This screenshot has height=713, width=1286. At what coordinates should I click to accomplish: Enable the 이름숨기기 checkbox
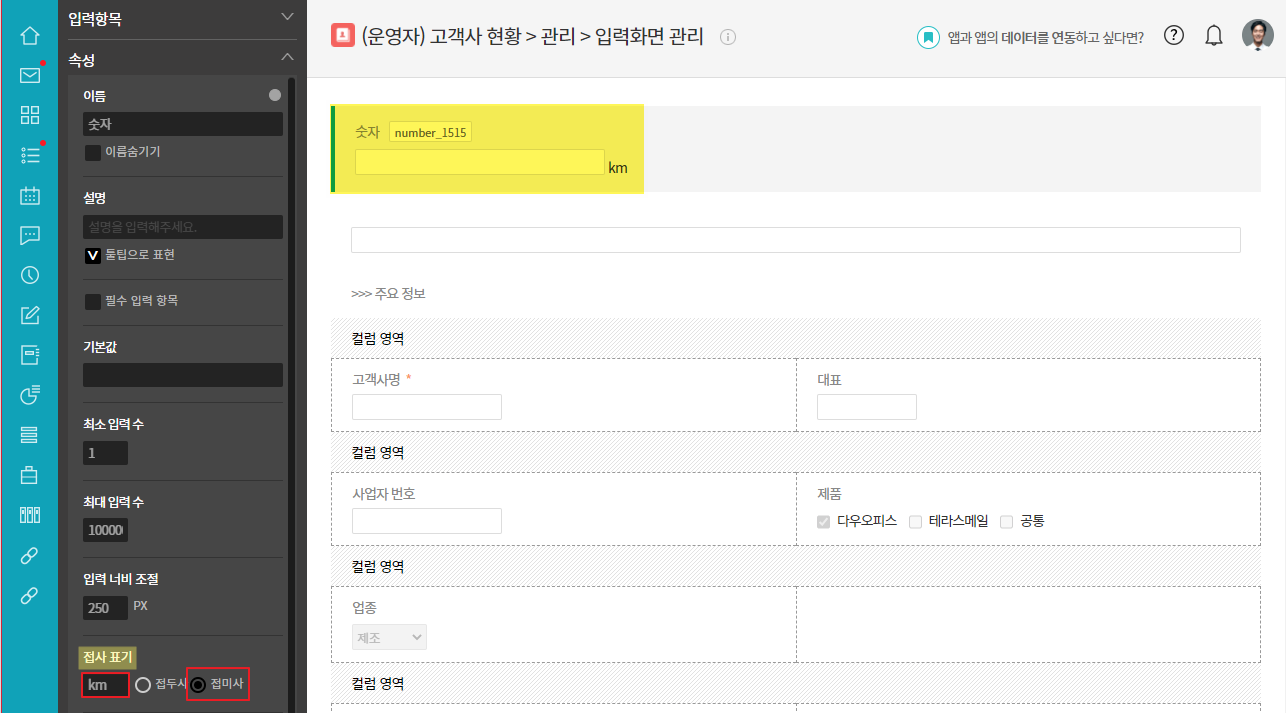(x=93, y=152)
